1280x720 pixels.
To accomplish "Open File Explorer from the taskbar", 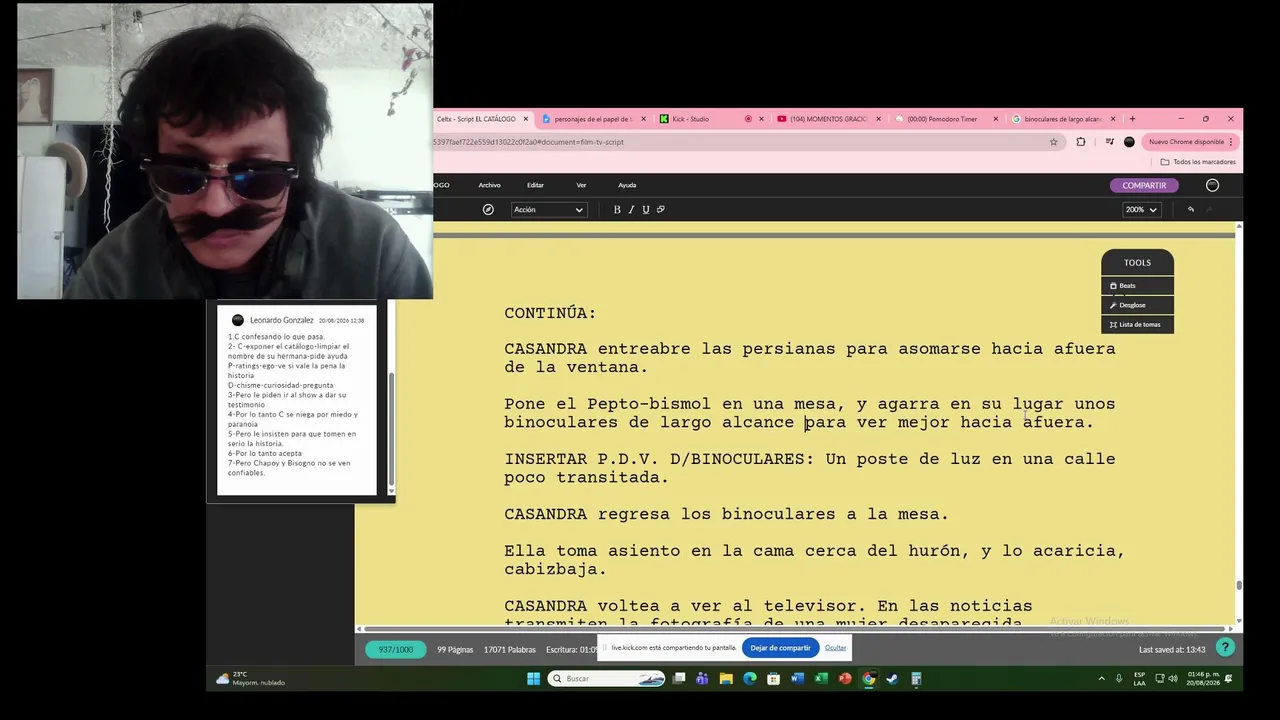I will pos(726,679).
